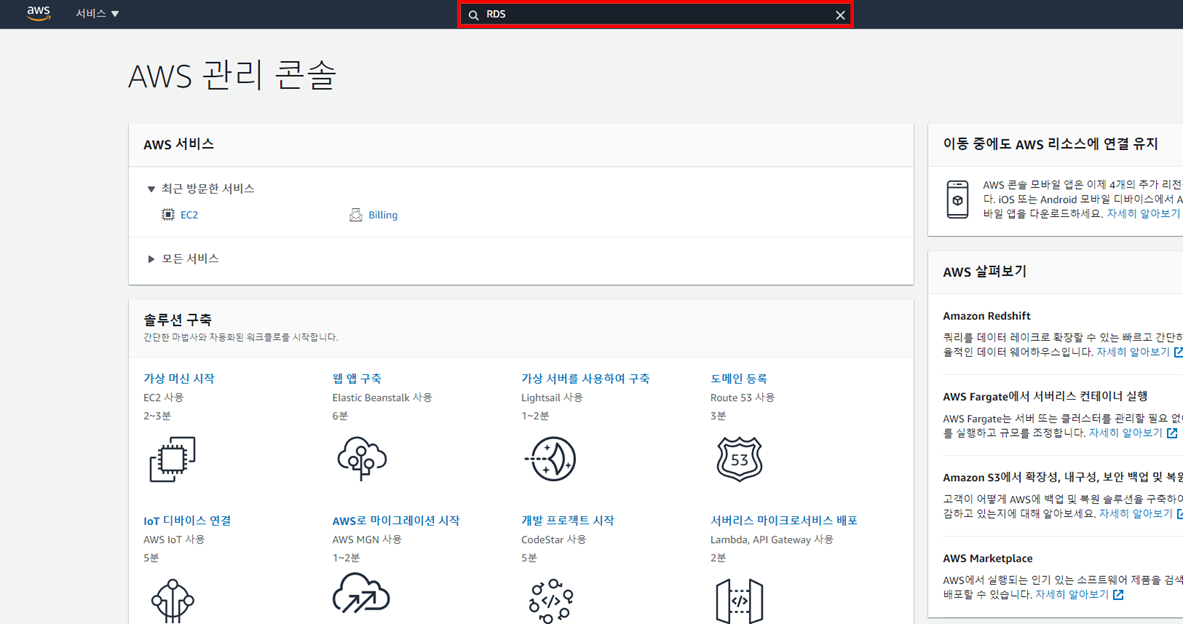Select the Amazon Redshift heading text
This screenshot has height=624, width=1183.
986,316
